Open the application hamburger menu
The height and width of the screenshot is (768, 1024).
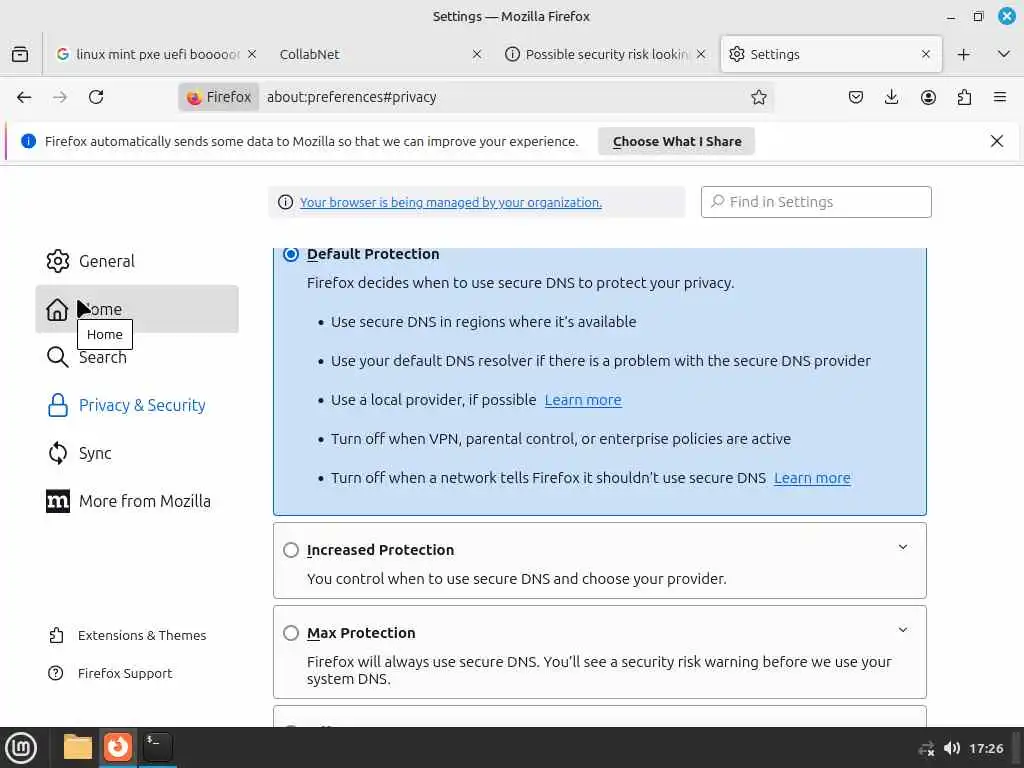(x=1000, y=97)
